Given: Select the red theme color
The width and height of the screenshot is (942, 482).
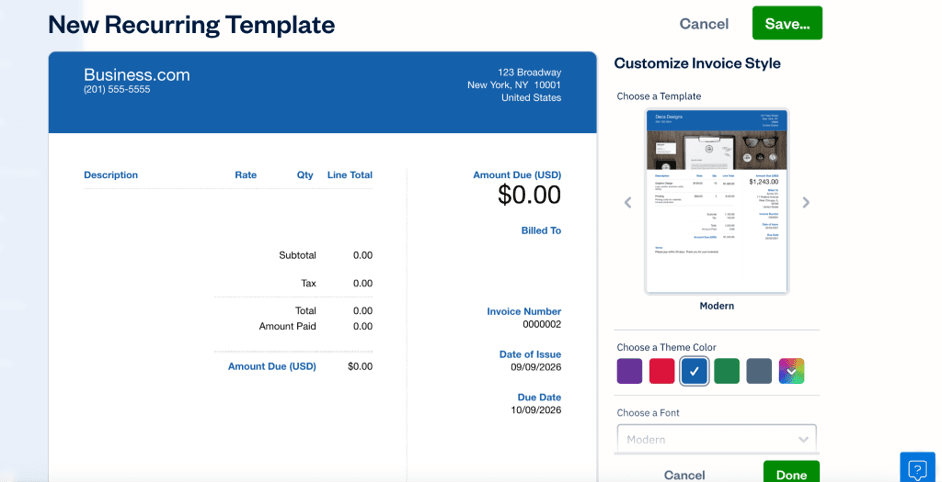Looking at the screenshot, I should click(x=662, y=371).
